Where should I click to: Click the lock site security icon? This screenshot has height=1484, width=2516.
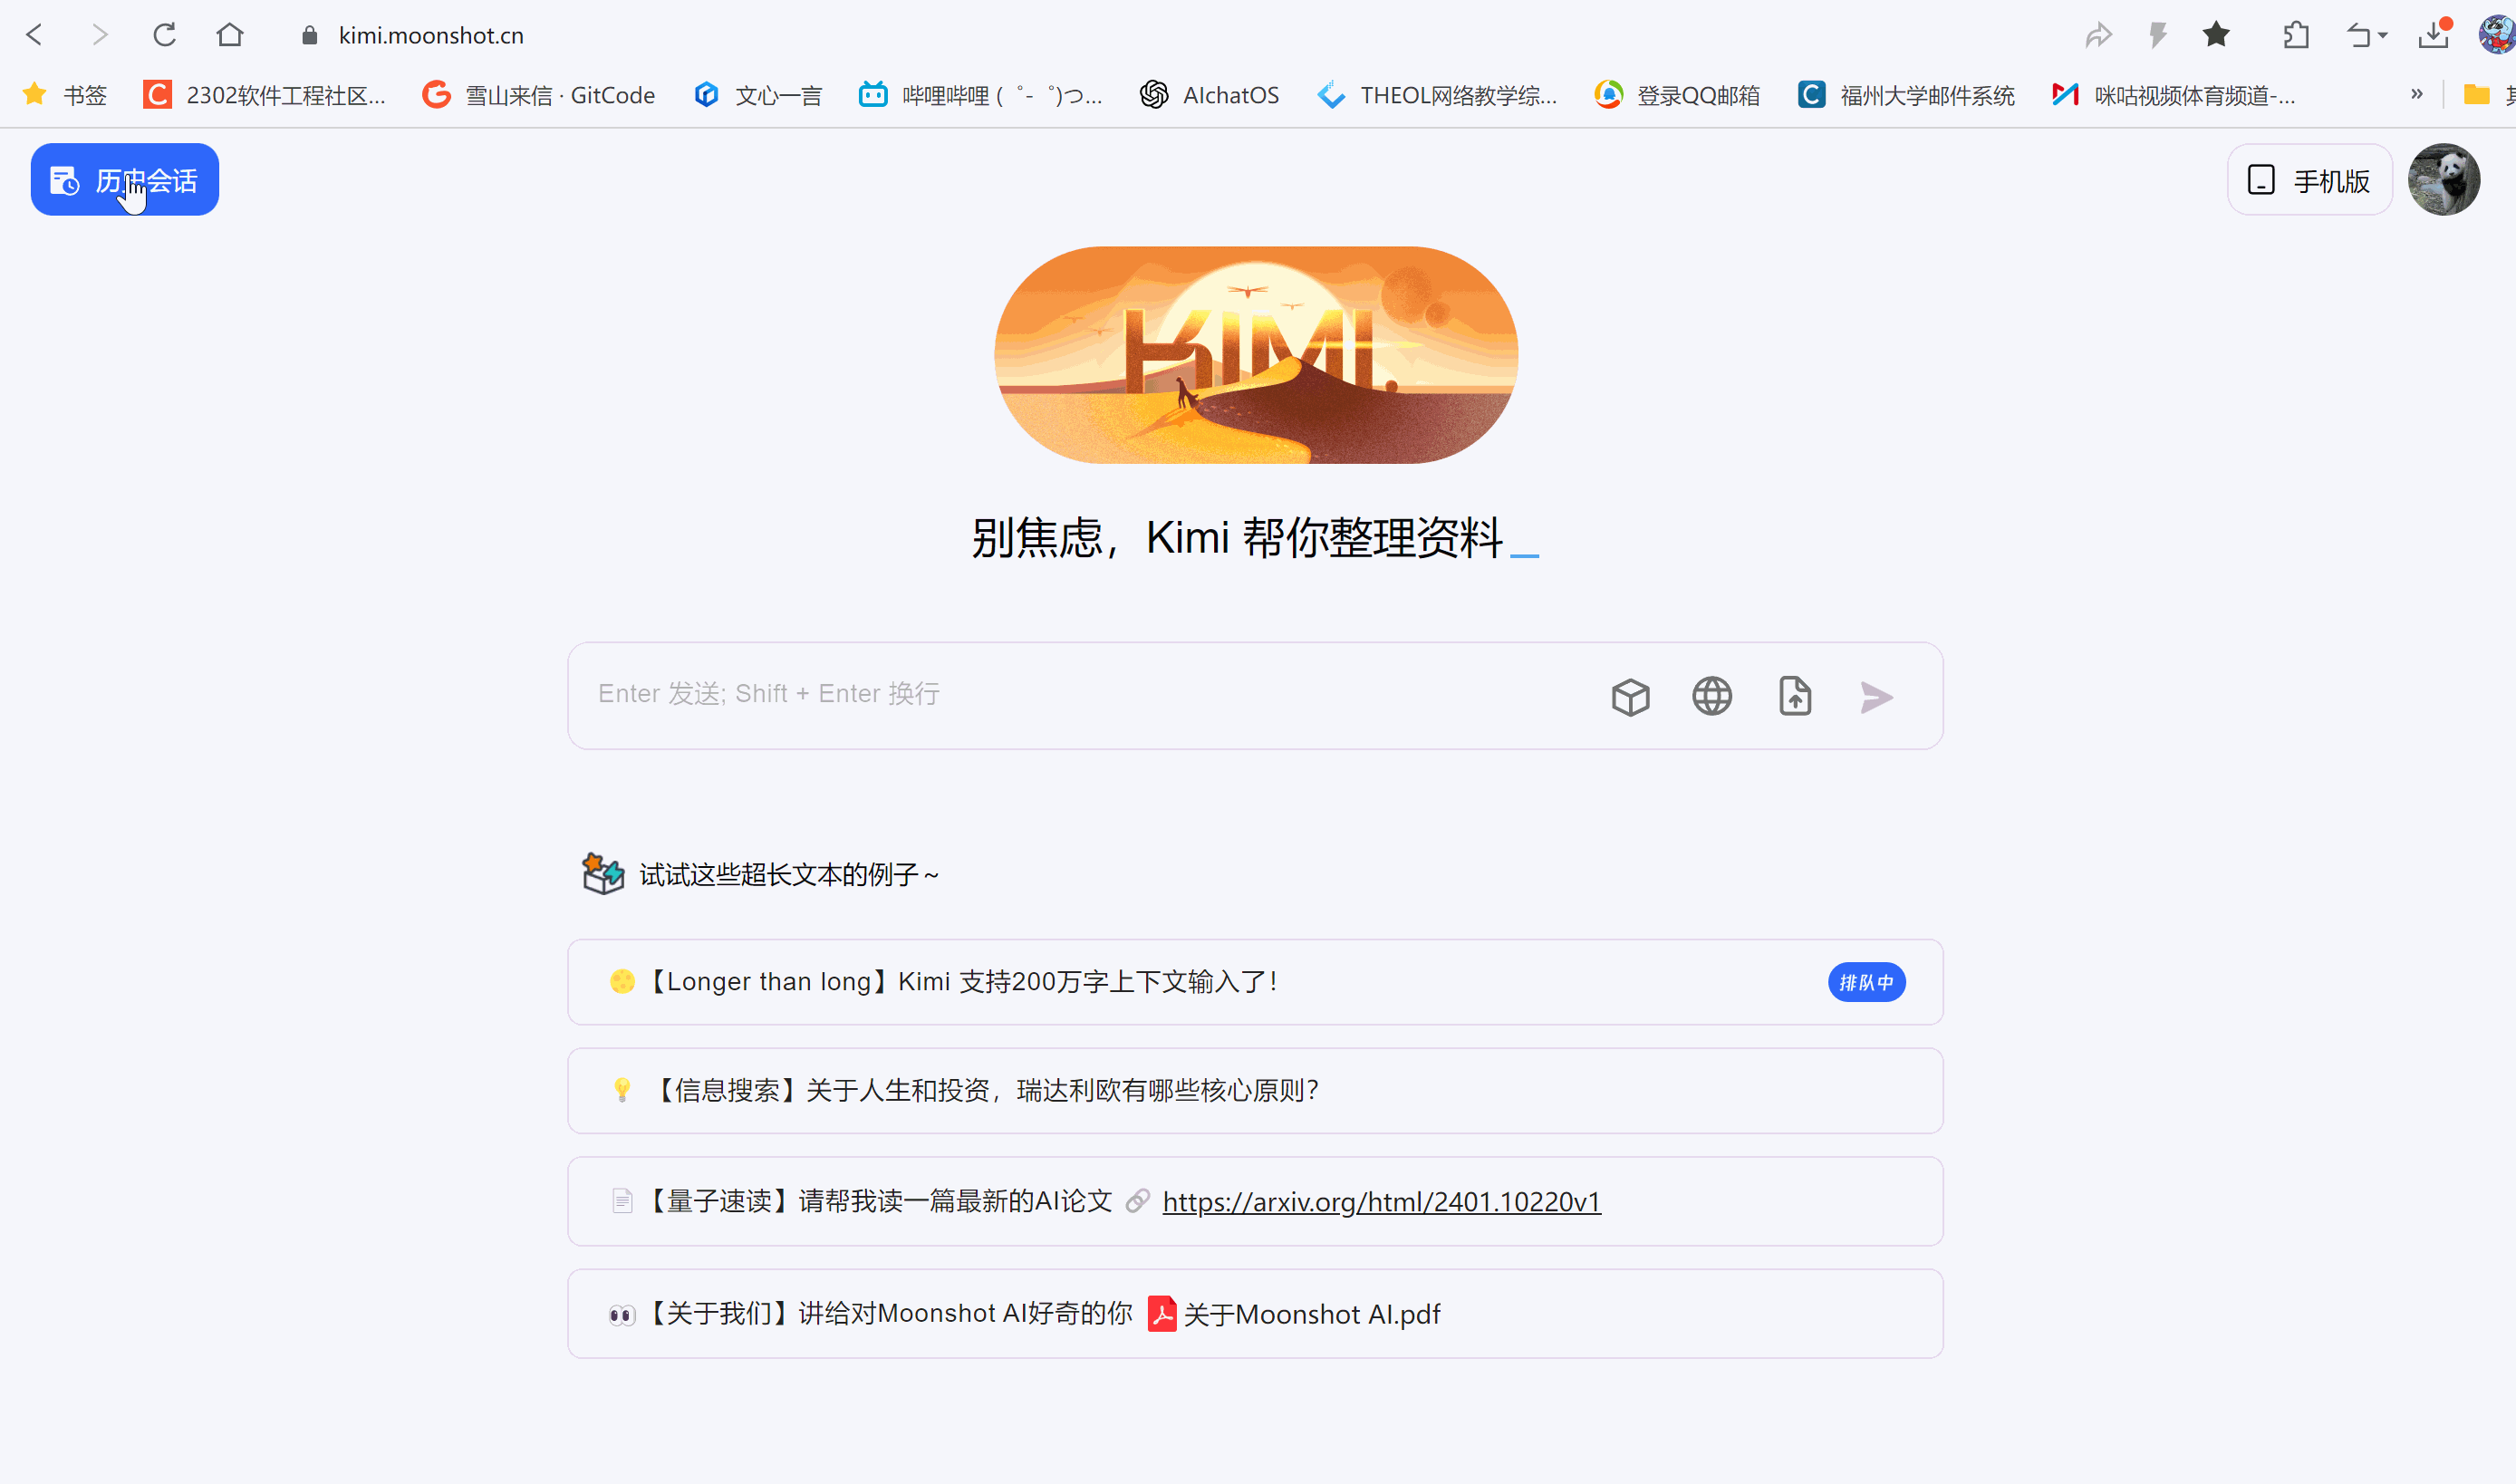pyautogui.click(x=309, y=36)
